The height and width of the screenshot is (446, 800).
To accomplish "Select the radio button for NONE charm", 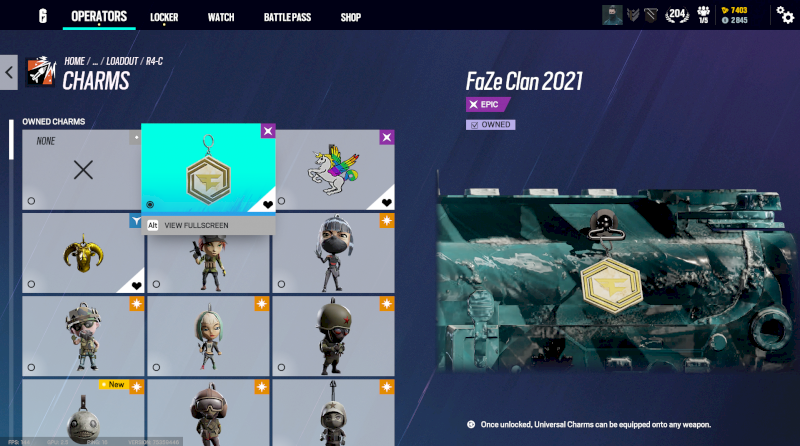I will click(x=31, y=201).
